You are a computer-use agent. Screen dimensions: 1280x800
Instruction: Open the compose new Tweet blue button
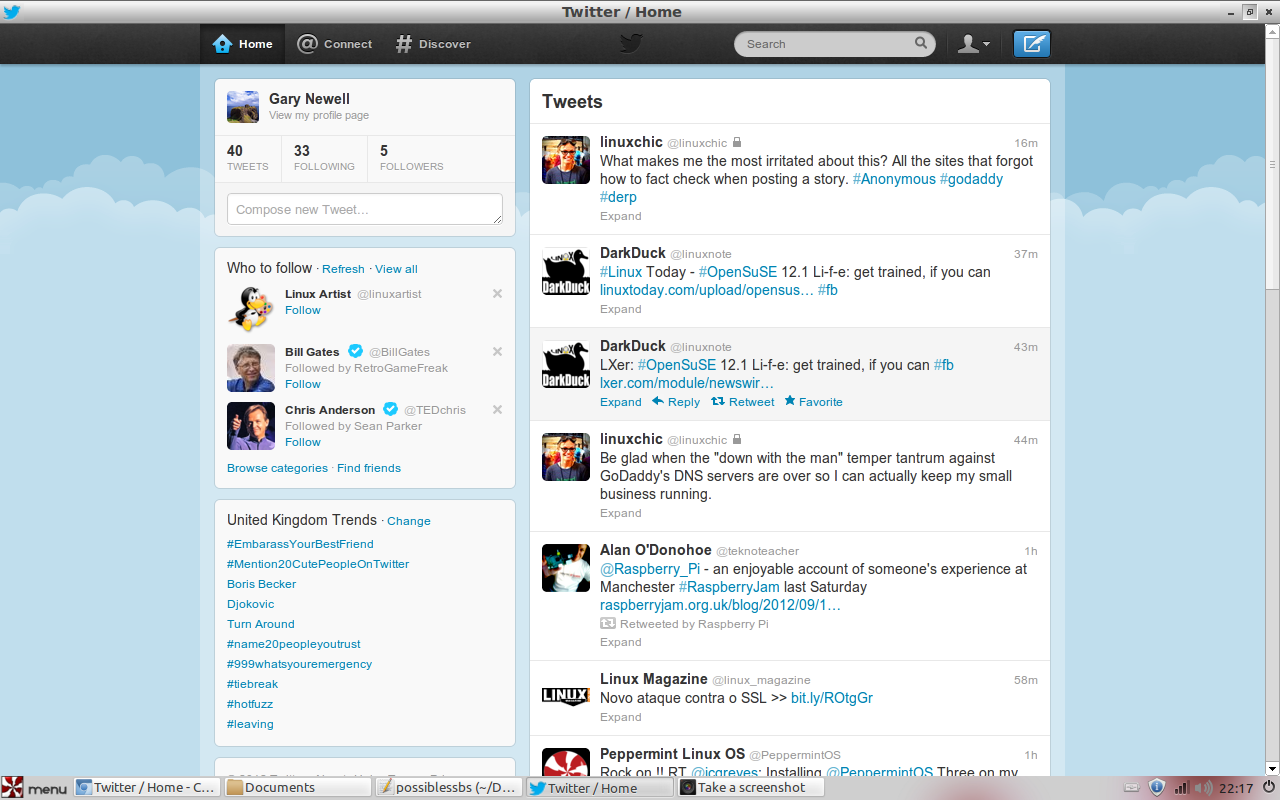(1032, 44)
